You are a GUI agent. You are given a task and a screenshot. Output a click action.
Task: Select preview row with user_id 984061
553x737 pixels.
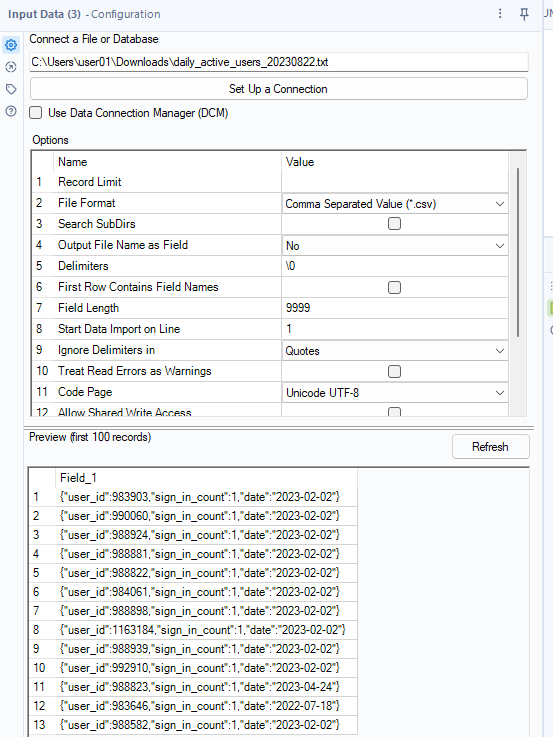coord(193,592)
